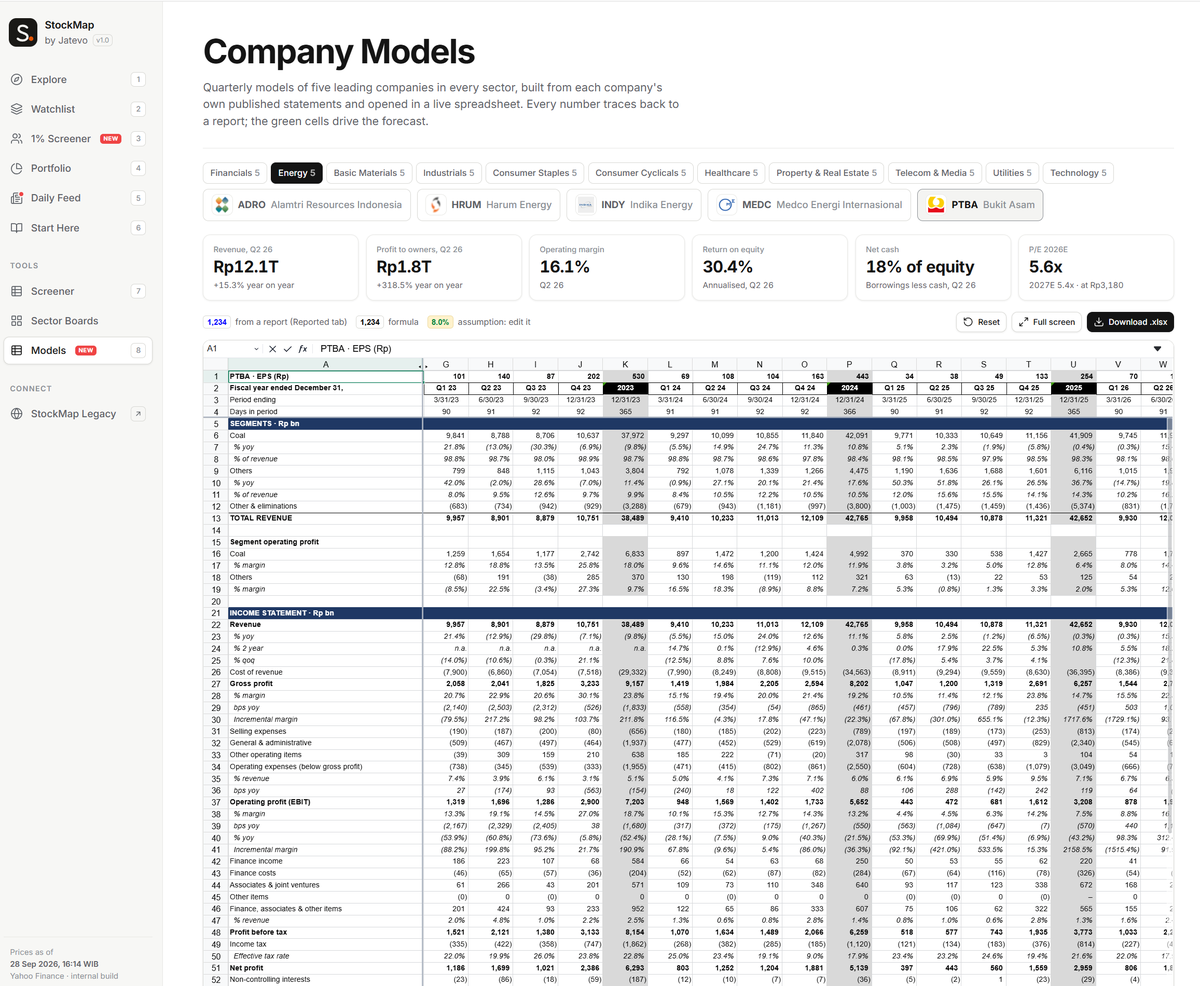Image resolution: width=1200 pixels, height=986 pixels.
Task: Click the P/E 2026E 5.6x card
Action: click(1095, 268)
